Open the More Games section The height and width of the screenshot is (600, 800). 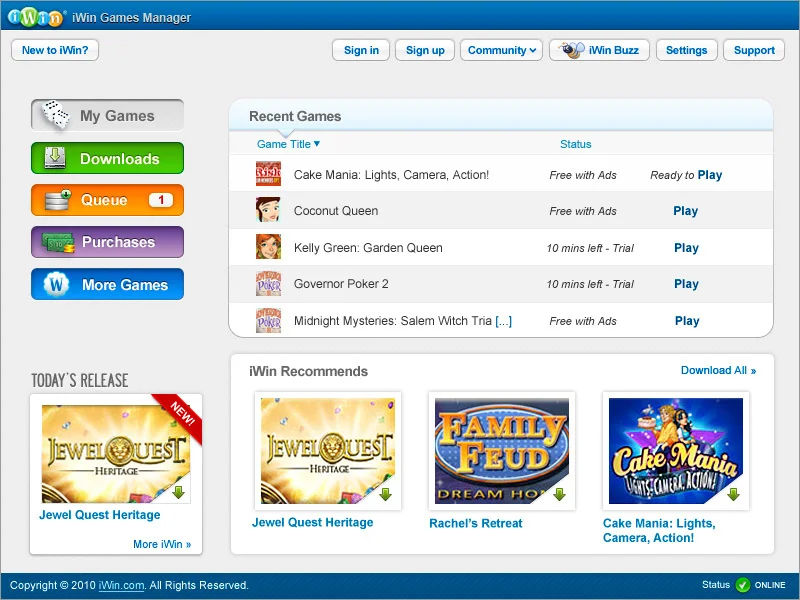point(107,284)
